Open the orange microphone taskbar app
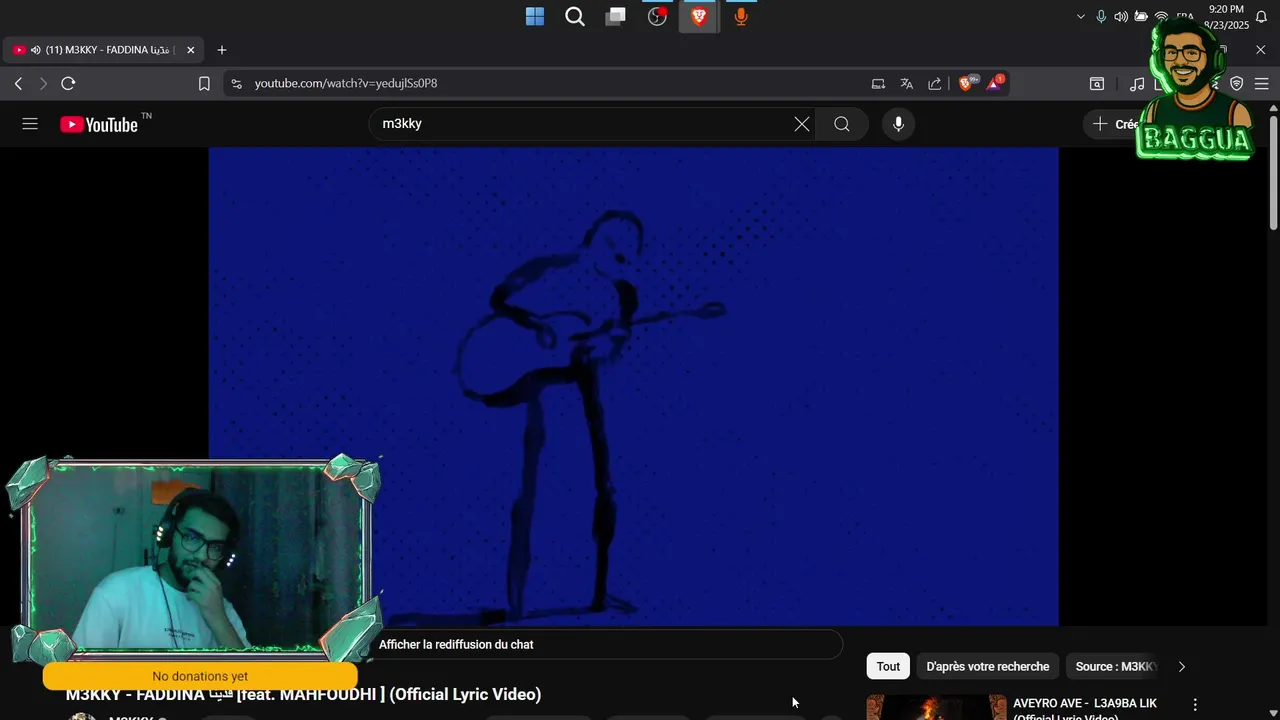Image resolution: width=1280 pixels, height=720 pixels. click(741, 16)
